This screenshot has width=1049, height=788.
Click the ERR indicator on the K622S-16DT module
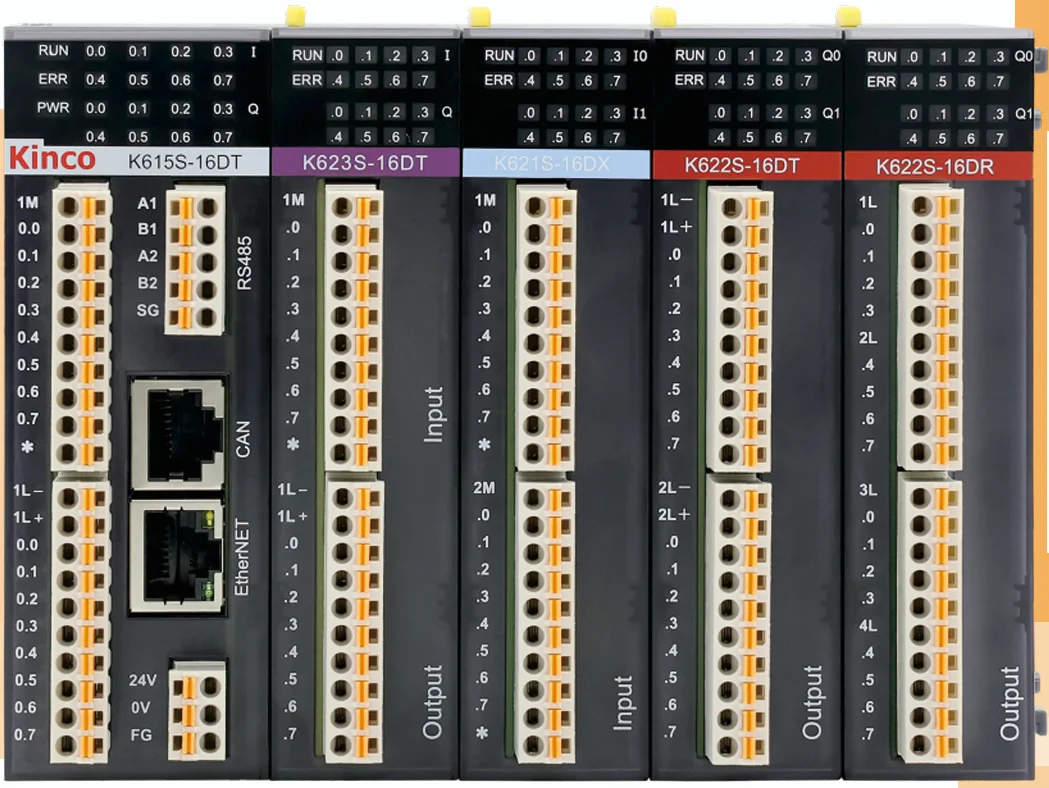point(689,80)
